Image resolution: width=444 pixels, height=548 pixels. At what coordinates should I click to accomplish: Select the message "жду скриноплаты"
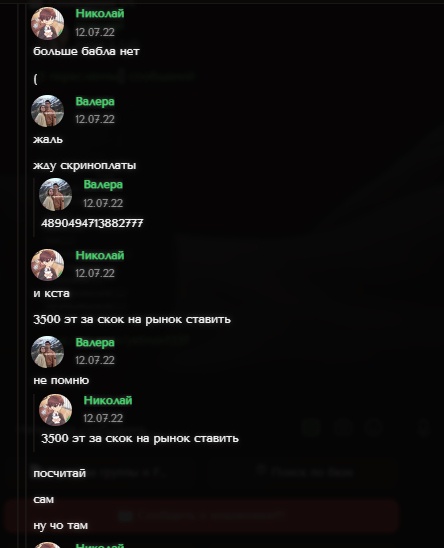[x=85, y=165]
